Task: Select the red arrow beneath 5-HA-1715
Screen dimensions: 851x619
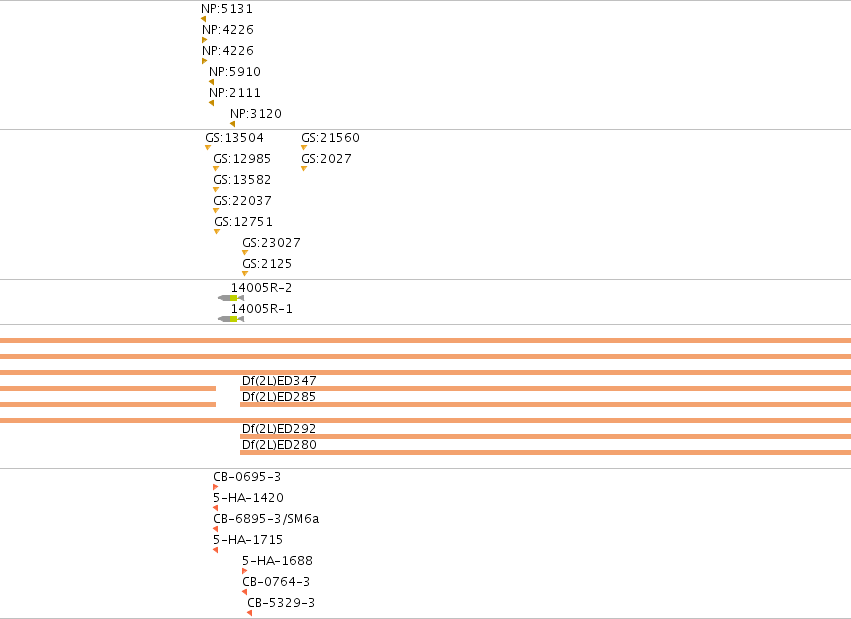Action: (215, 550)
